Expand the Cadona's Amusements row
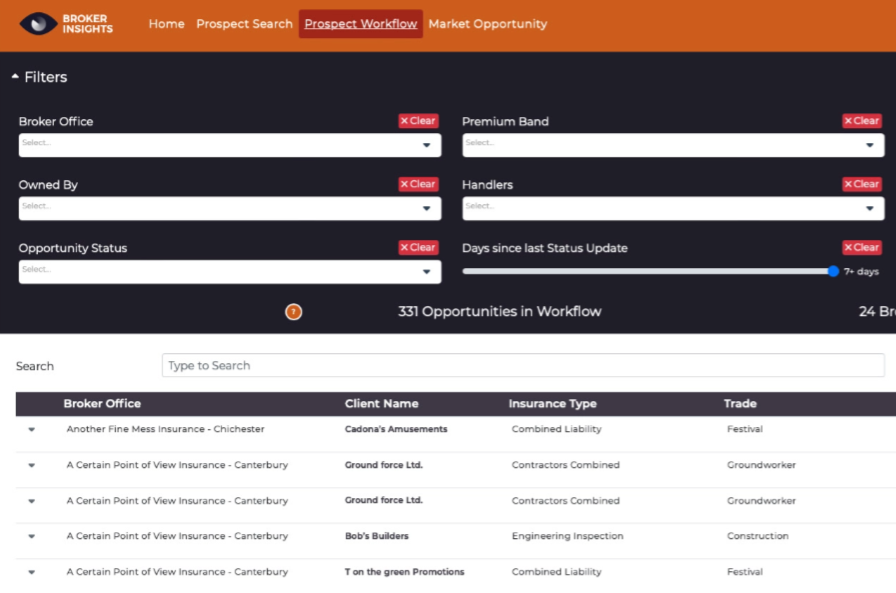This screenshot has height=593, width=896. coord(31,430)
